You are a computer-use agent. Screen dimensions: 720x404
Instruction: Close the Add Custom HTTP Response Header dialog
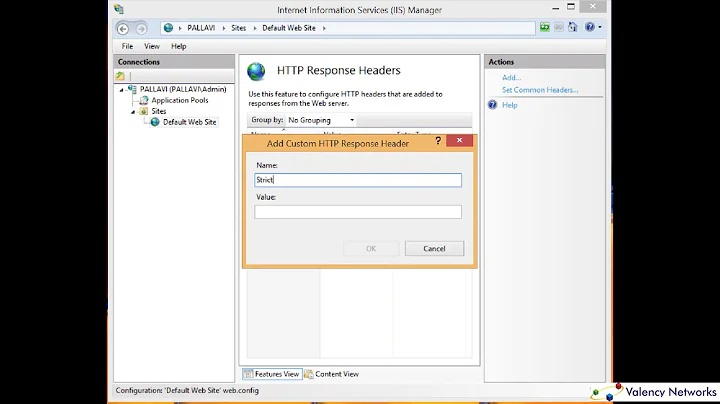(459, 140)
